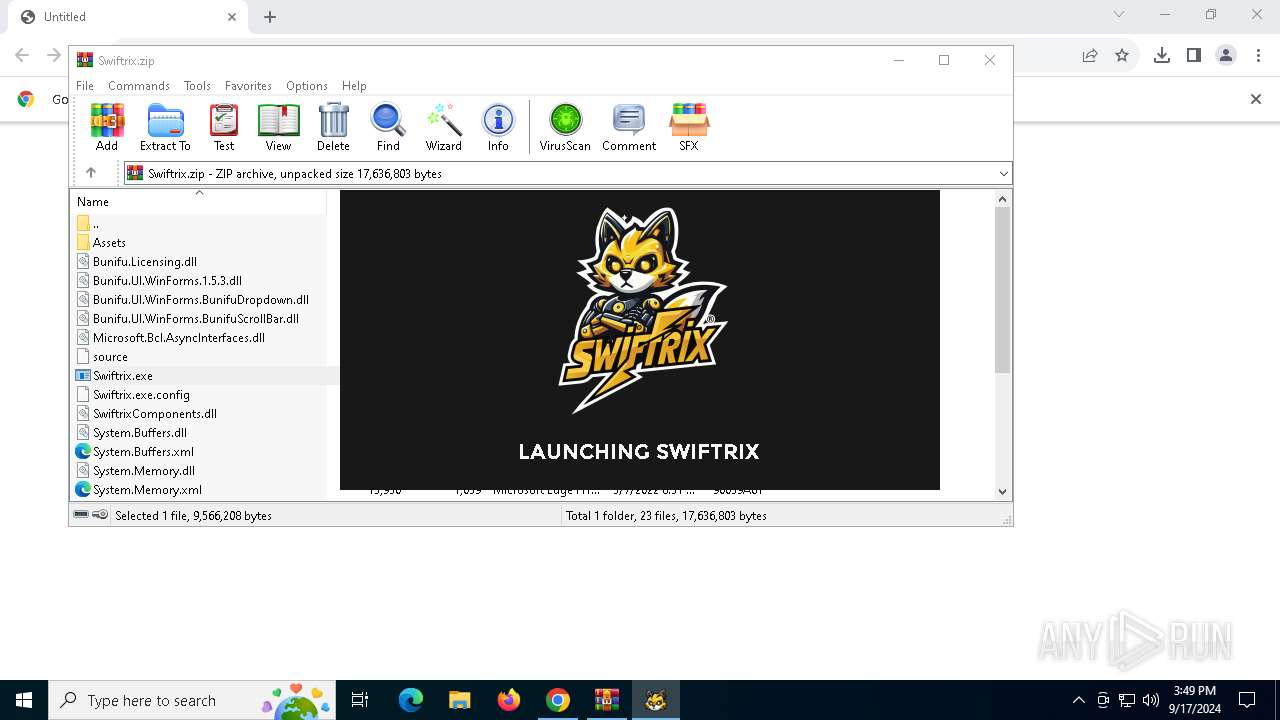Click the Untitled Chrome tab
The width and height of the screenshot is (1280, 720).
[x=127, y=17]
